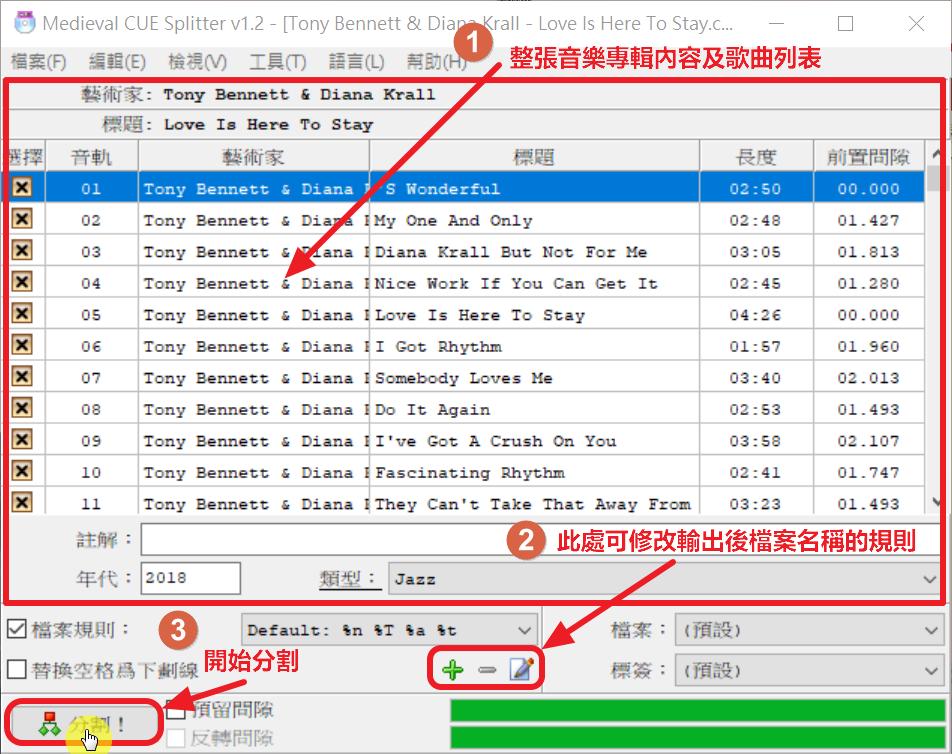Open the 檔案(F) menu
The width and height of the screenshot is (952, 754).
(39, 61)
